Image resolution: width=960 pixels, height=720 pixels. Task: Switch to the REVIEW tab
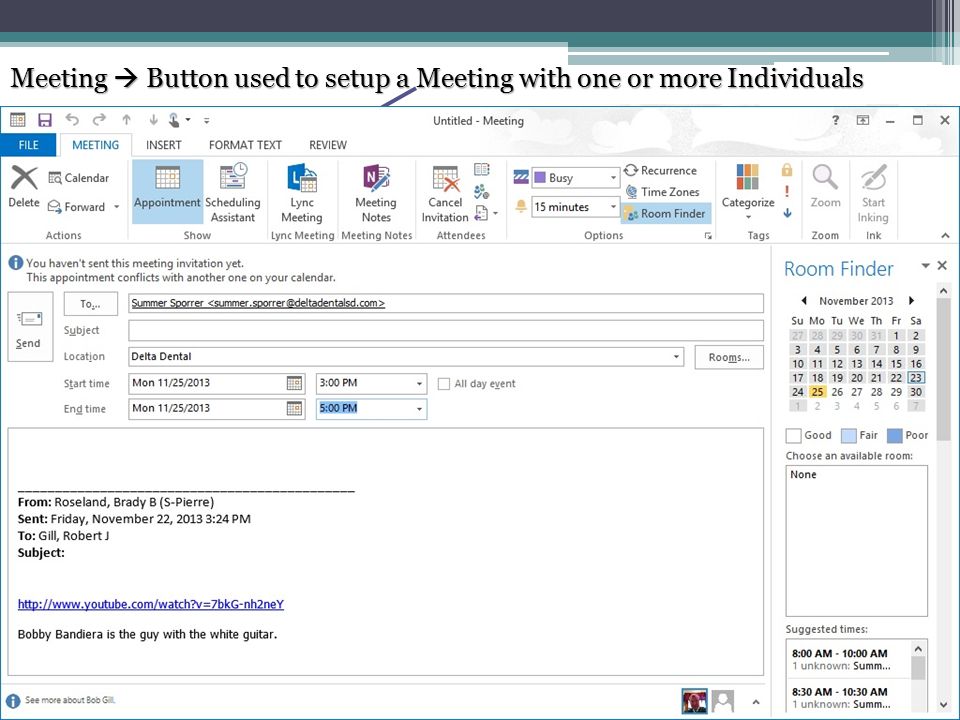[328, 145]
